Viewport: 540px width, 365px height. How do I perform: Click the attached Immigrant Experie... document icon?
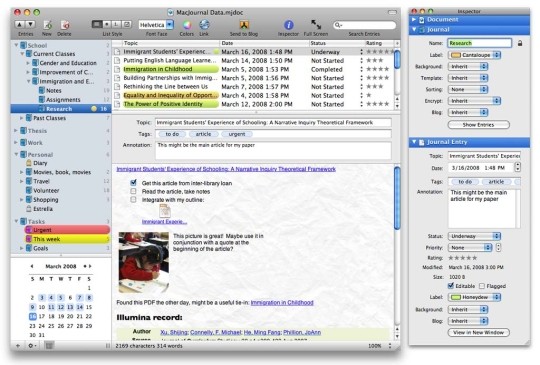coord(165,211)
